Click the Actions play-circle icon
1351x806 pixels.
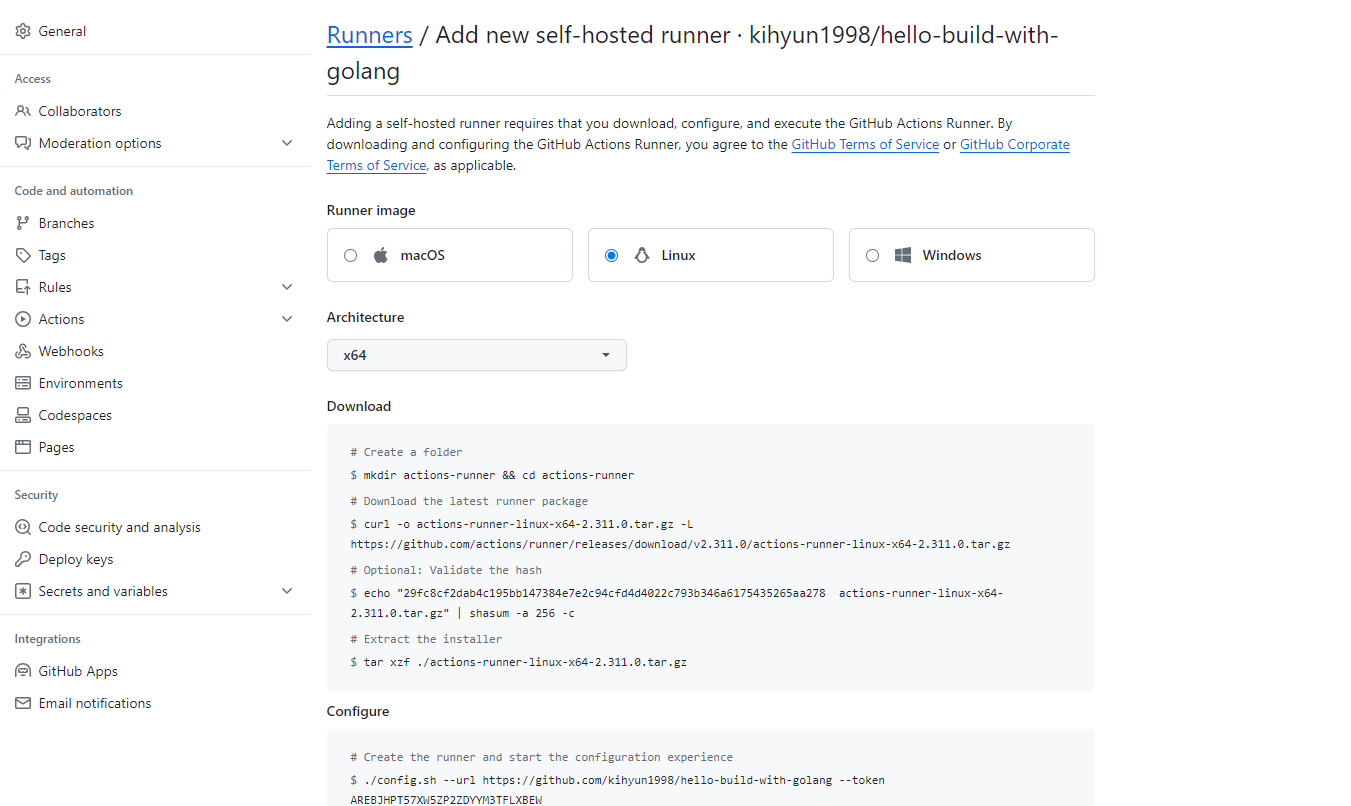[x=23, y=319]
